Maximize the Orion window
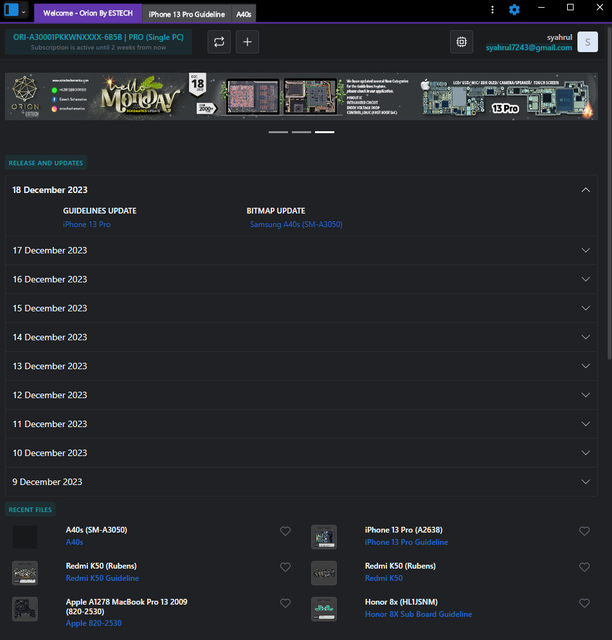The width and height of the screenshot is (612, 640). click(570, 7)
